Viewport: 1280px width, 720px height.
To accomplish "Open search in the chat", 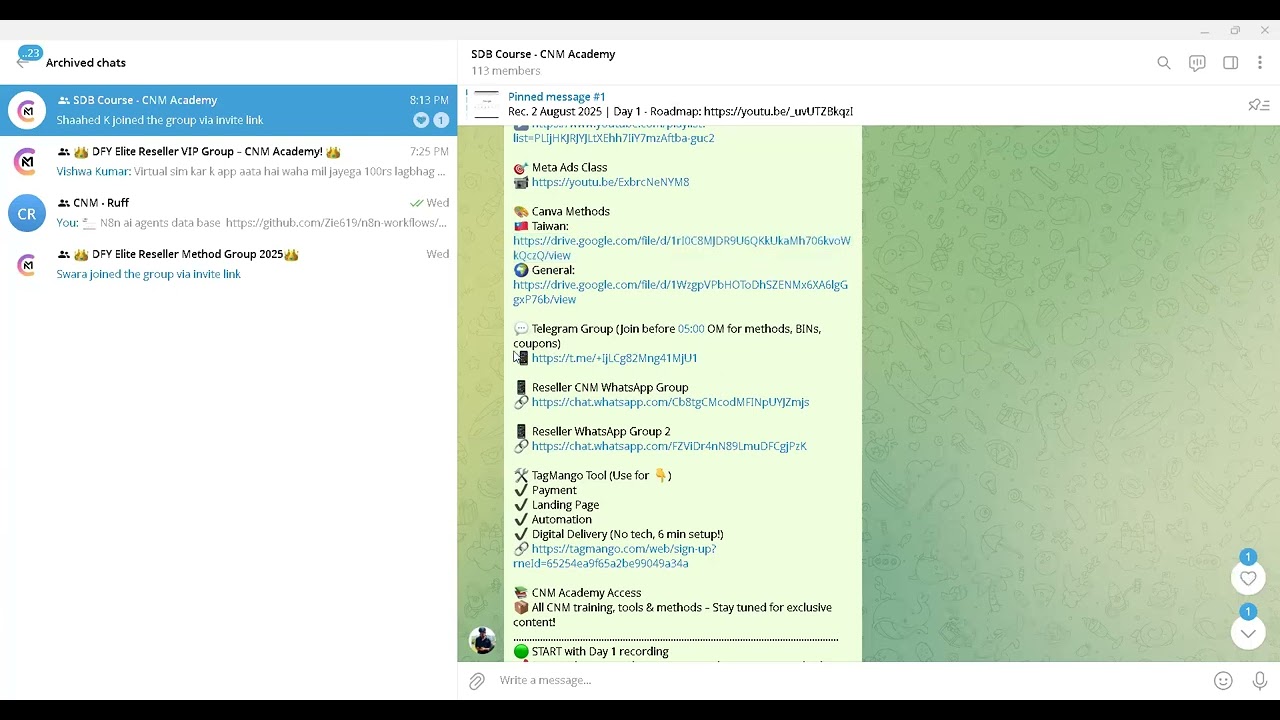I will tap(1164, 63).
